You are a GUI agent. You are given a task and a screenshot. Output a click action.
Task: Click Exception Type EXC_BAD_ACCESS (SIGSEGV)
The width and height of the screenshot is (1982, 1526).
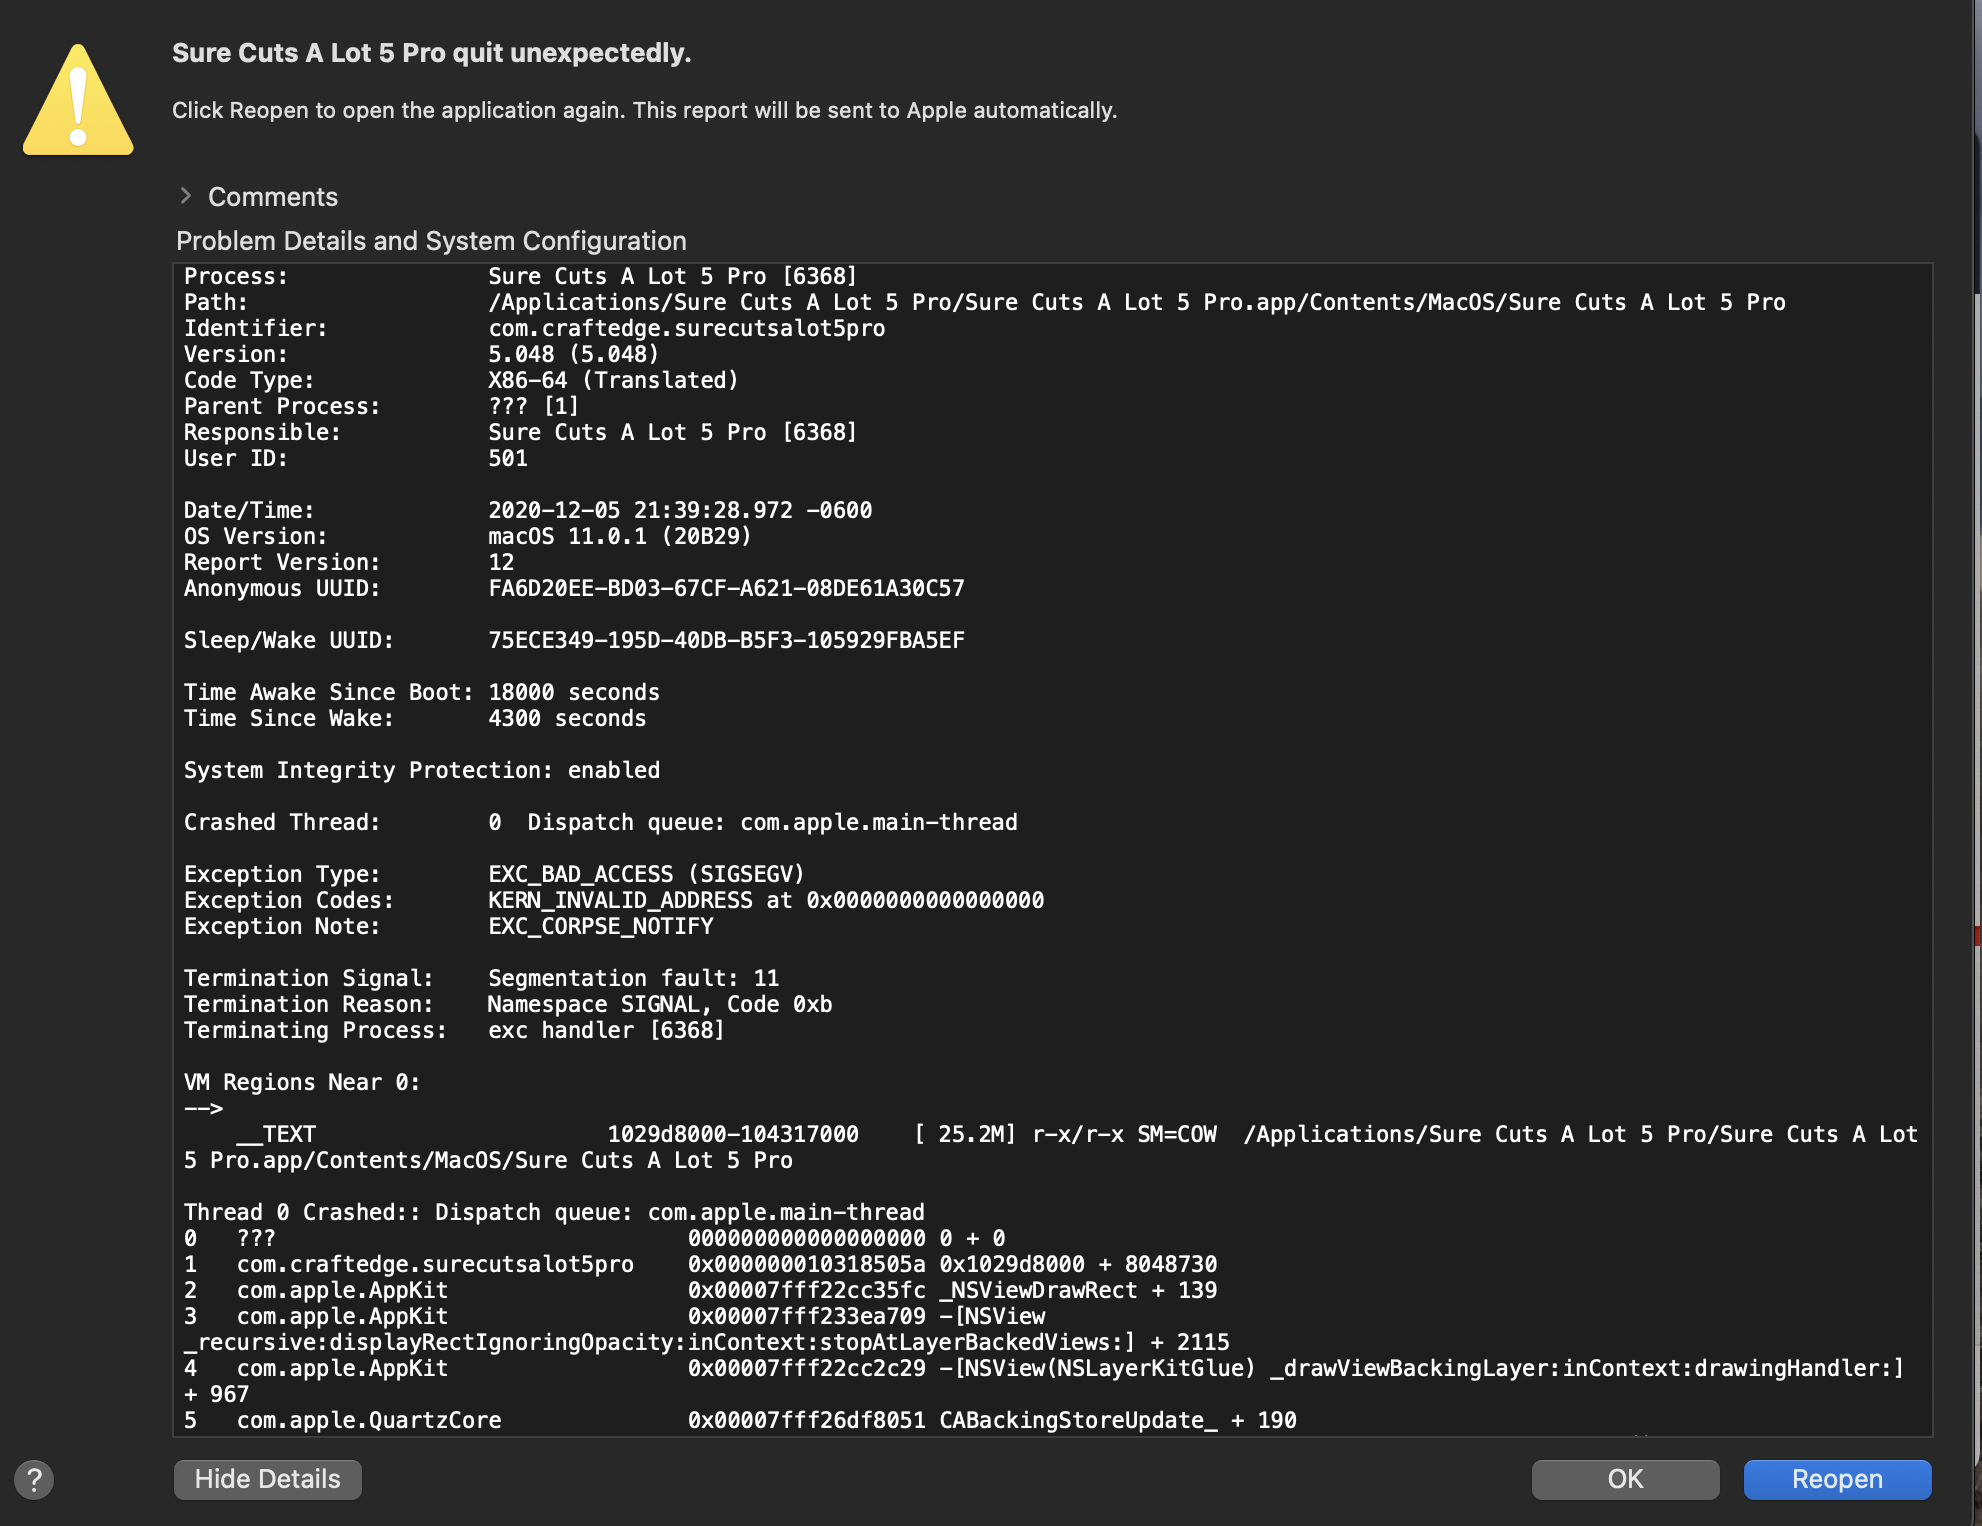494,874
